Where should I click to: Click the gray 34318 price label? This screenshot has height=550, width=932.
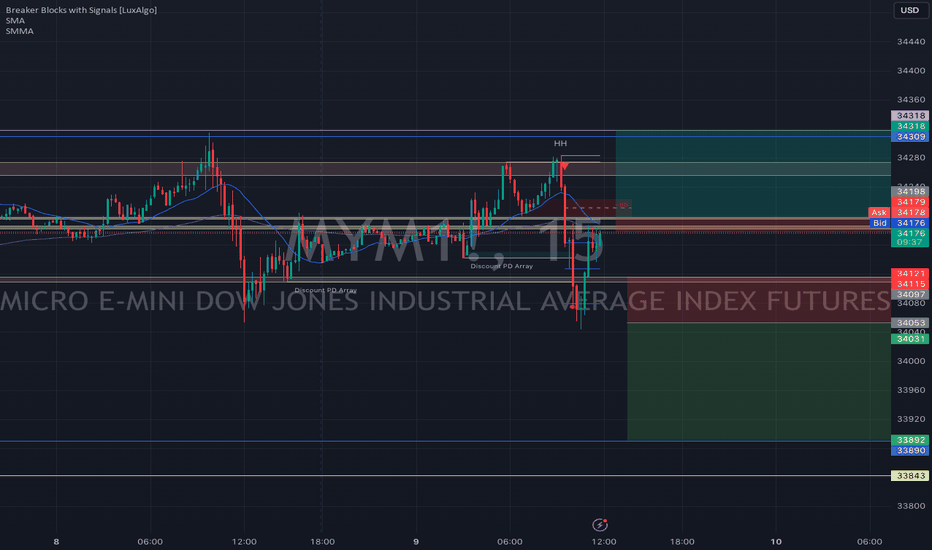click(910, 115)
